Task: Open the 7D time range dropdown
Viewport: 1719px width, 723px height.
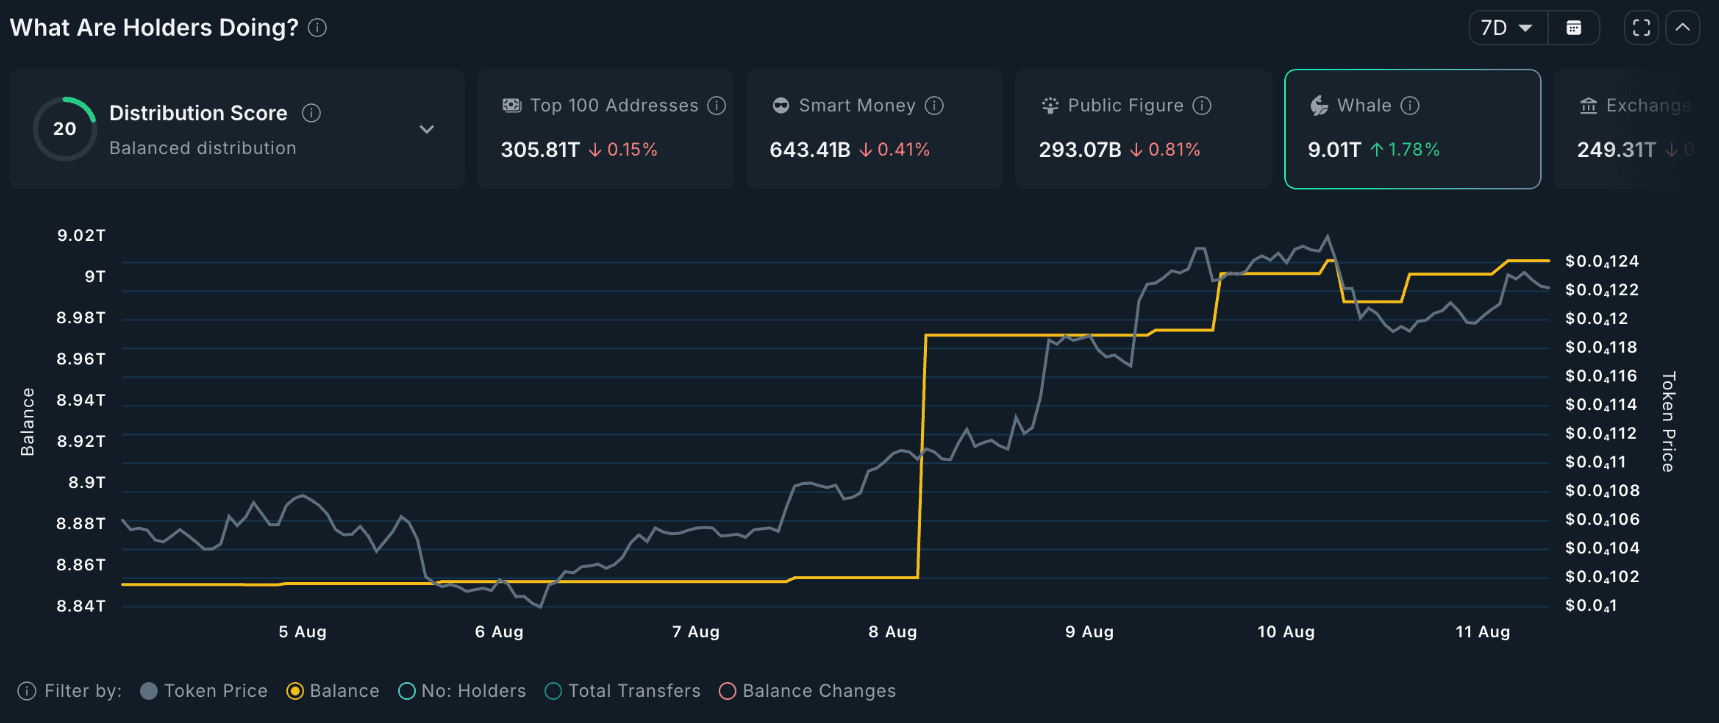Action: point(1508,28)
